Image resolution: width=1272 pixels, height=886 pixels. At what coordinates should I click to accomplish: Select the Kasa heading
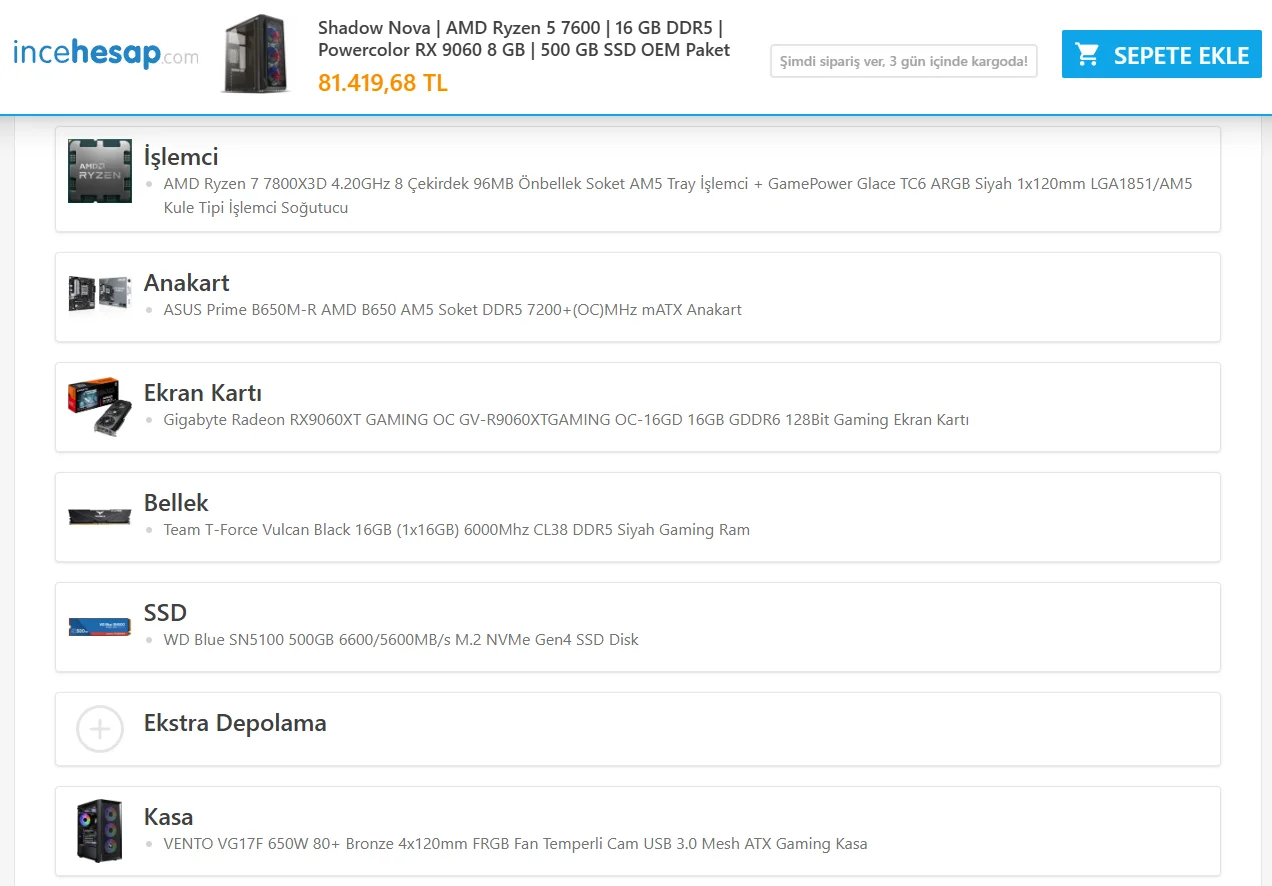click(169, 817)
